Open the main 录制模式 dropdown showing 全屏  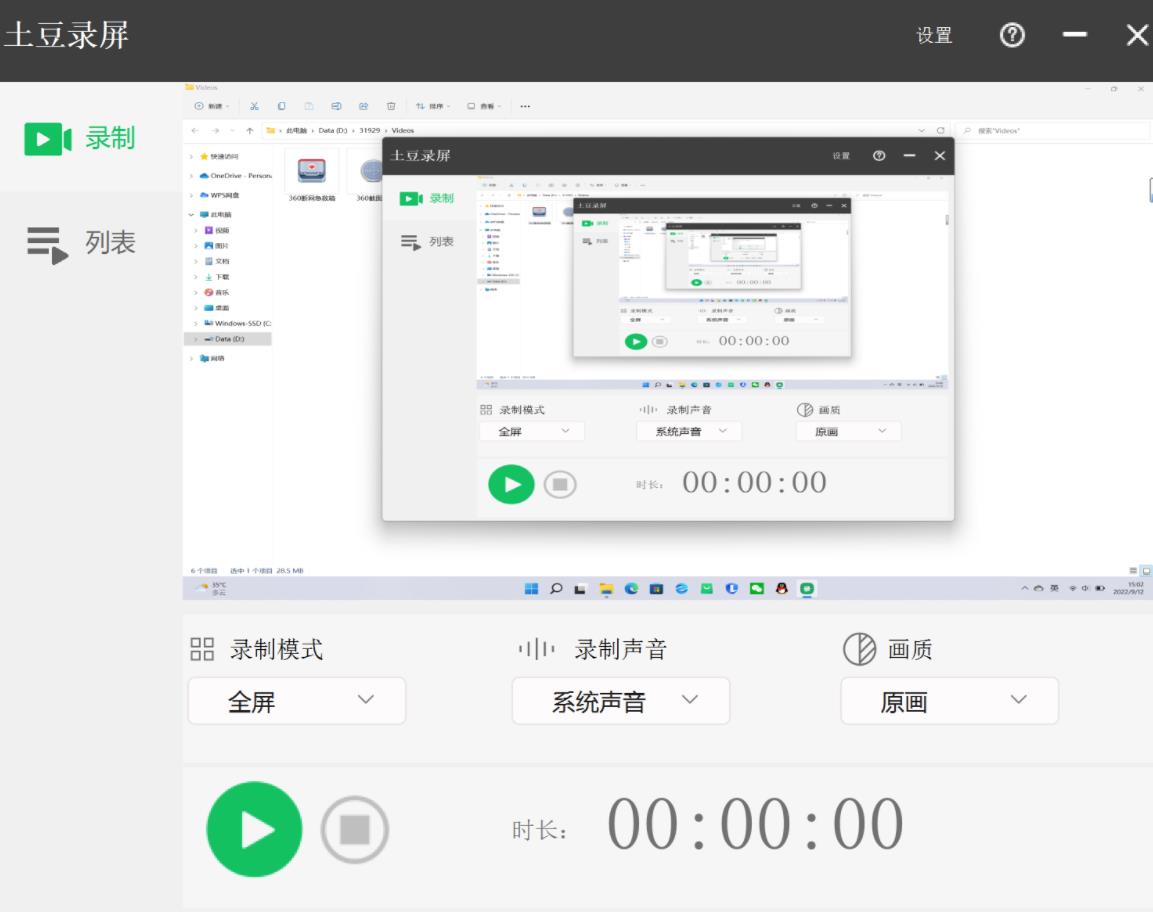[297, 701]
